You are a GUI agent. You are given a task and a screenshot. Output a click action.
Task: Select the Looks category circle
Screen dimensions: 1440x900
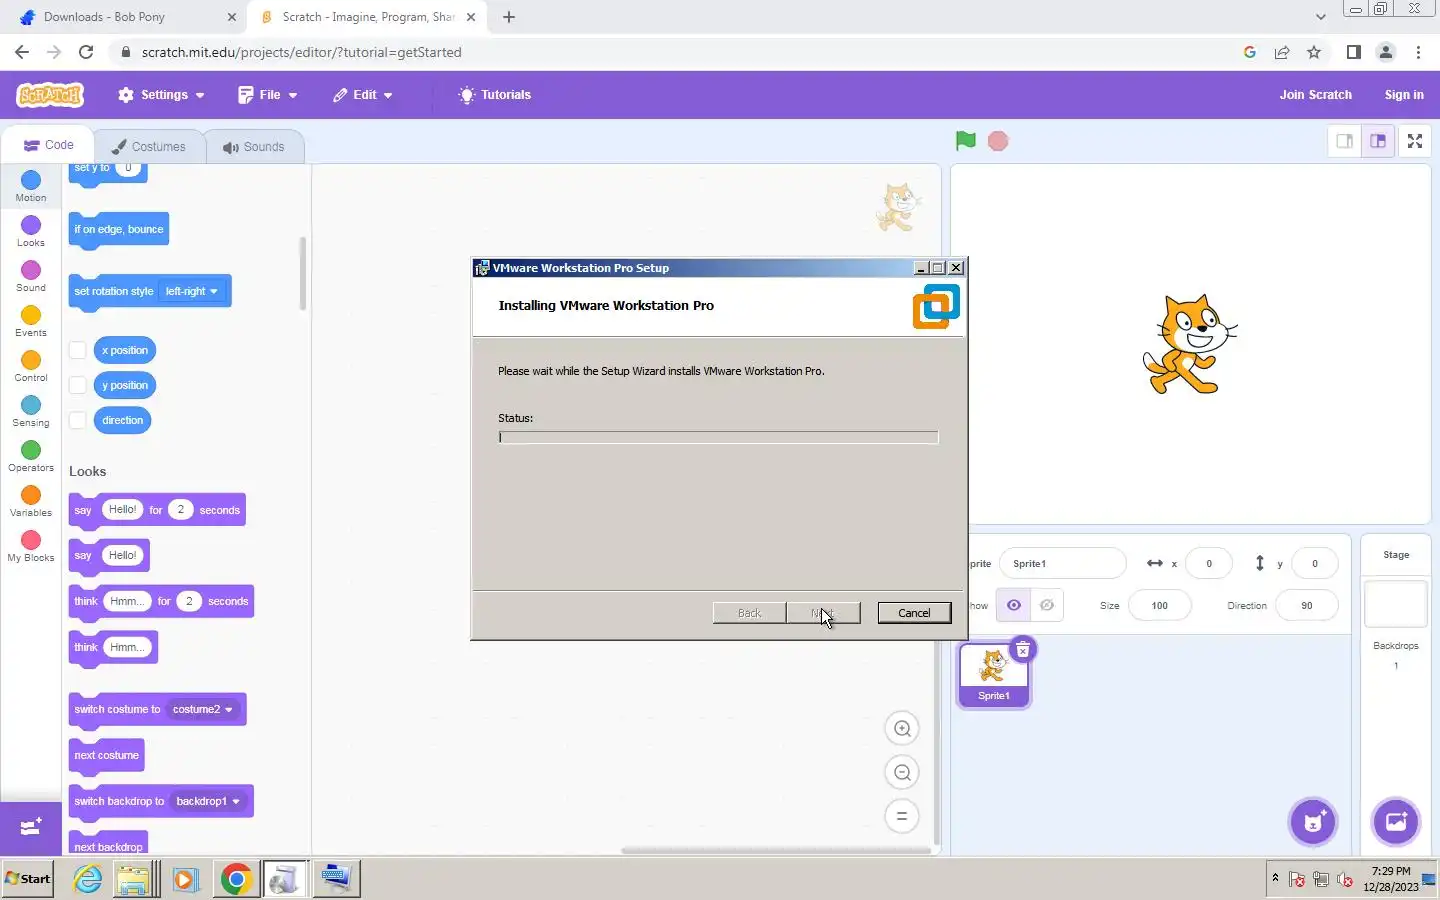pyautogui.click(x=31, y=225)
